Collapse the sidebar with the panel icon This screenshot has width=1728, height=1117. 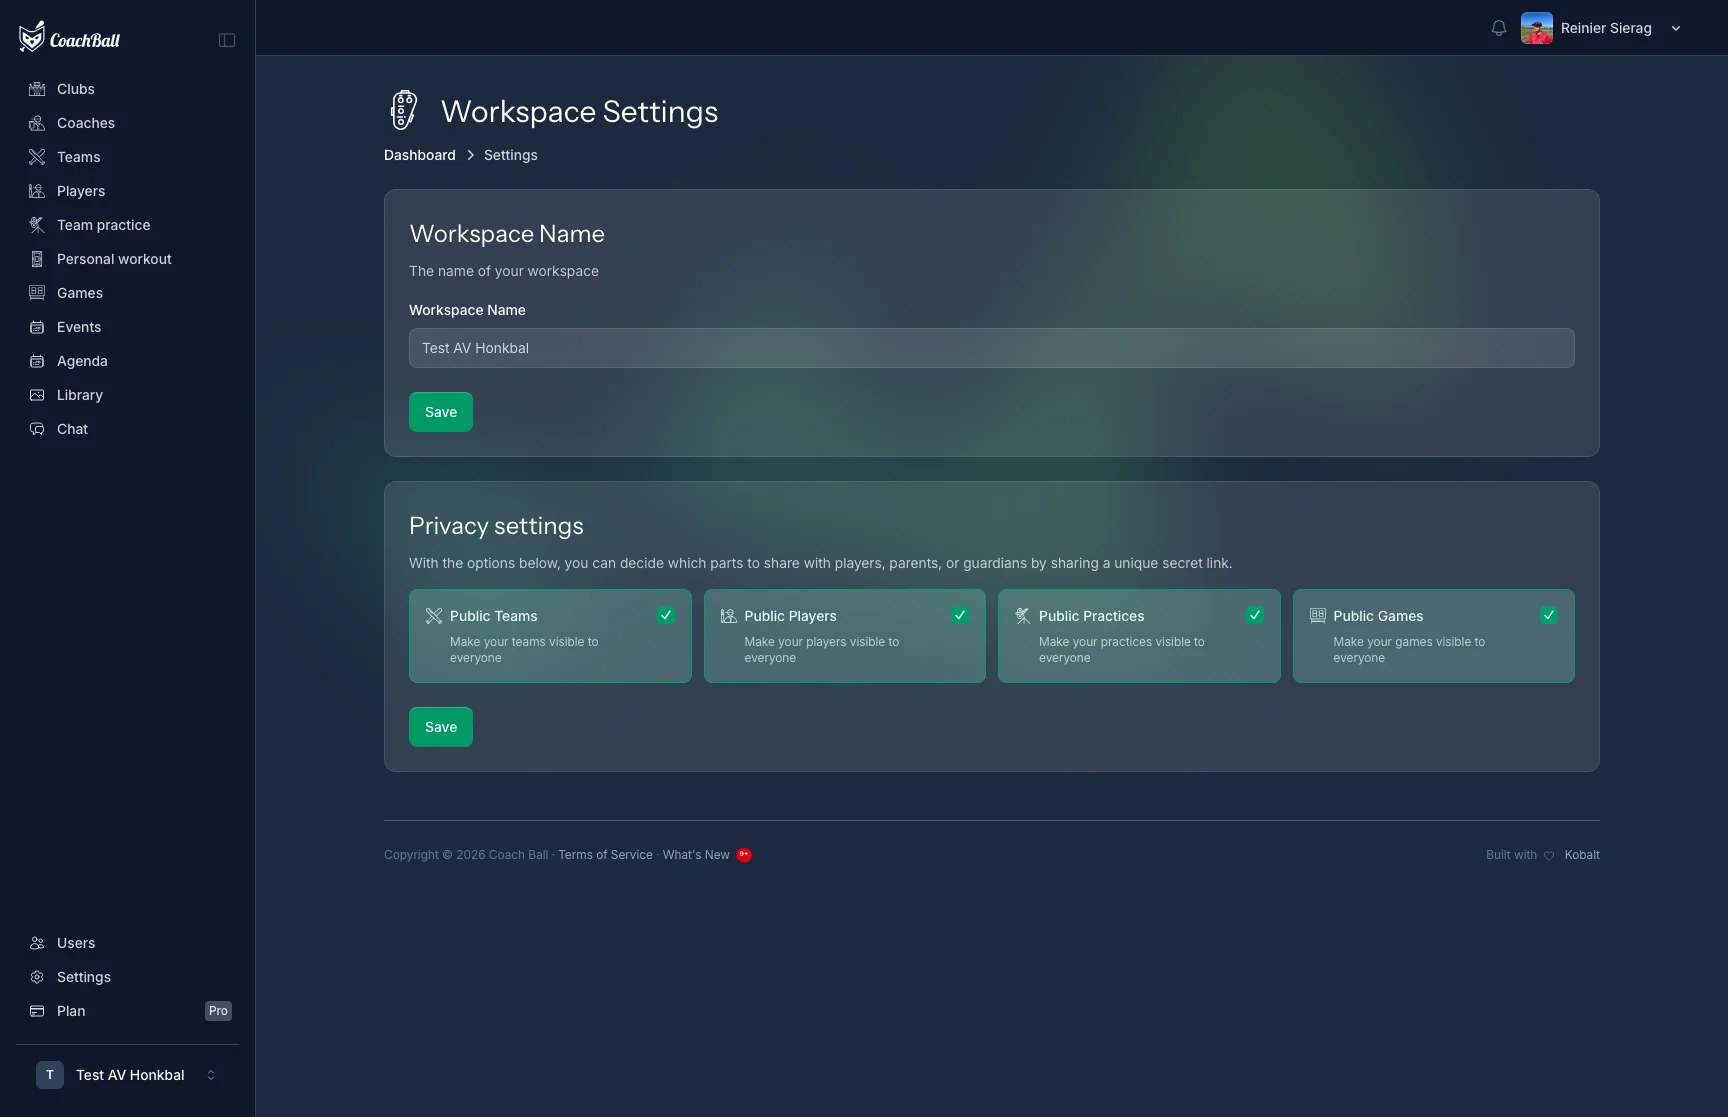tap(227, 40)
